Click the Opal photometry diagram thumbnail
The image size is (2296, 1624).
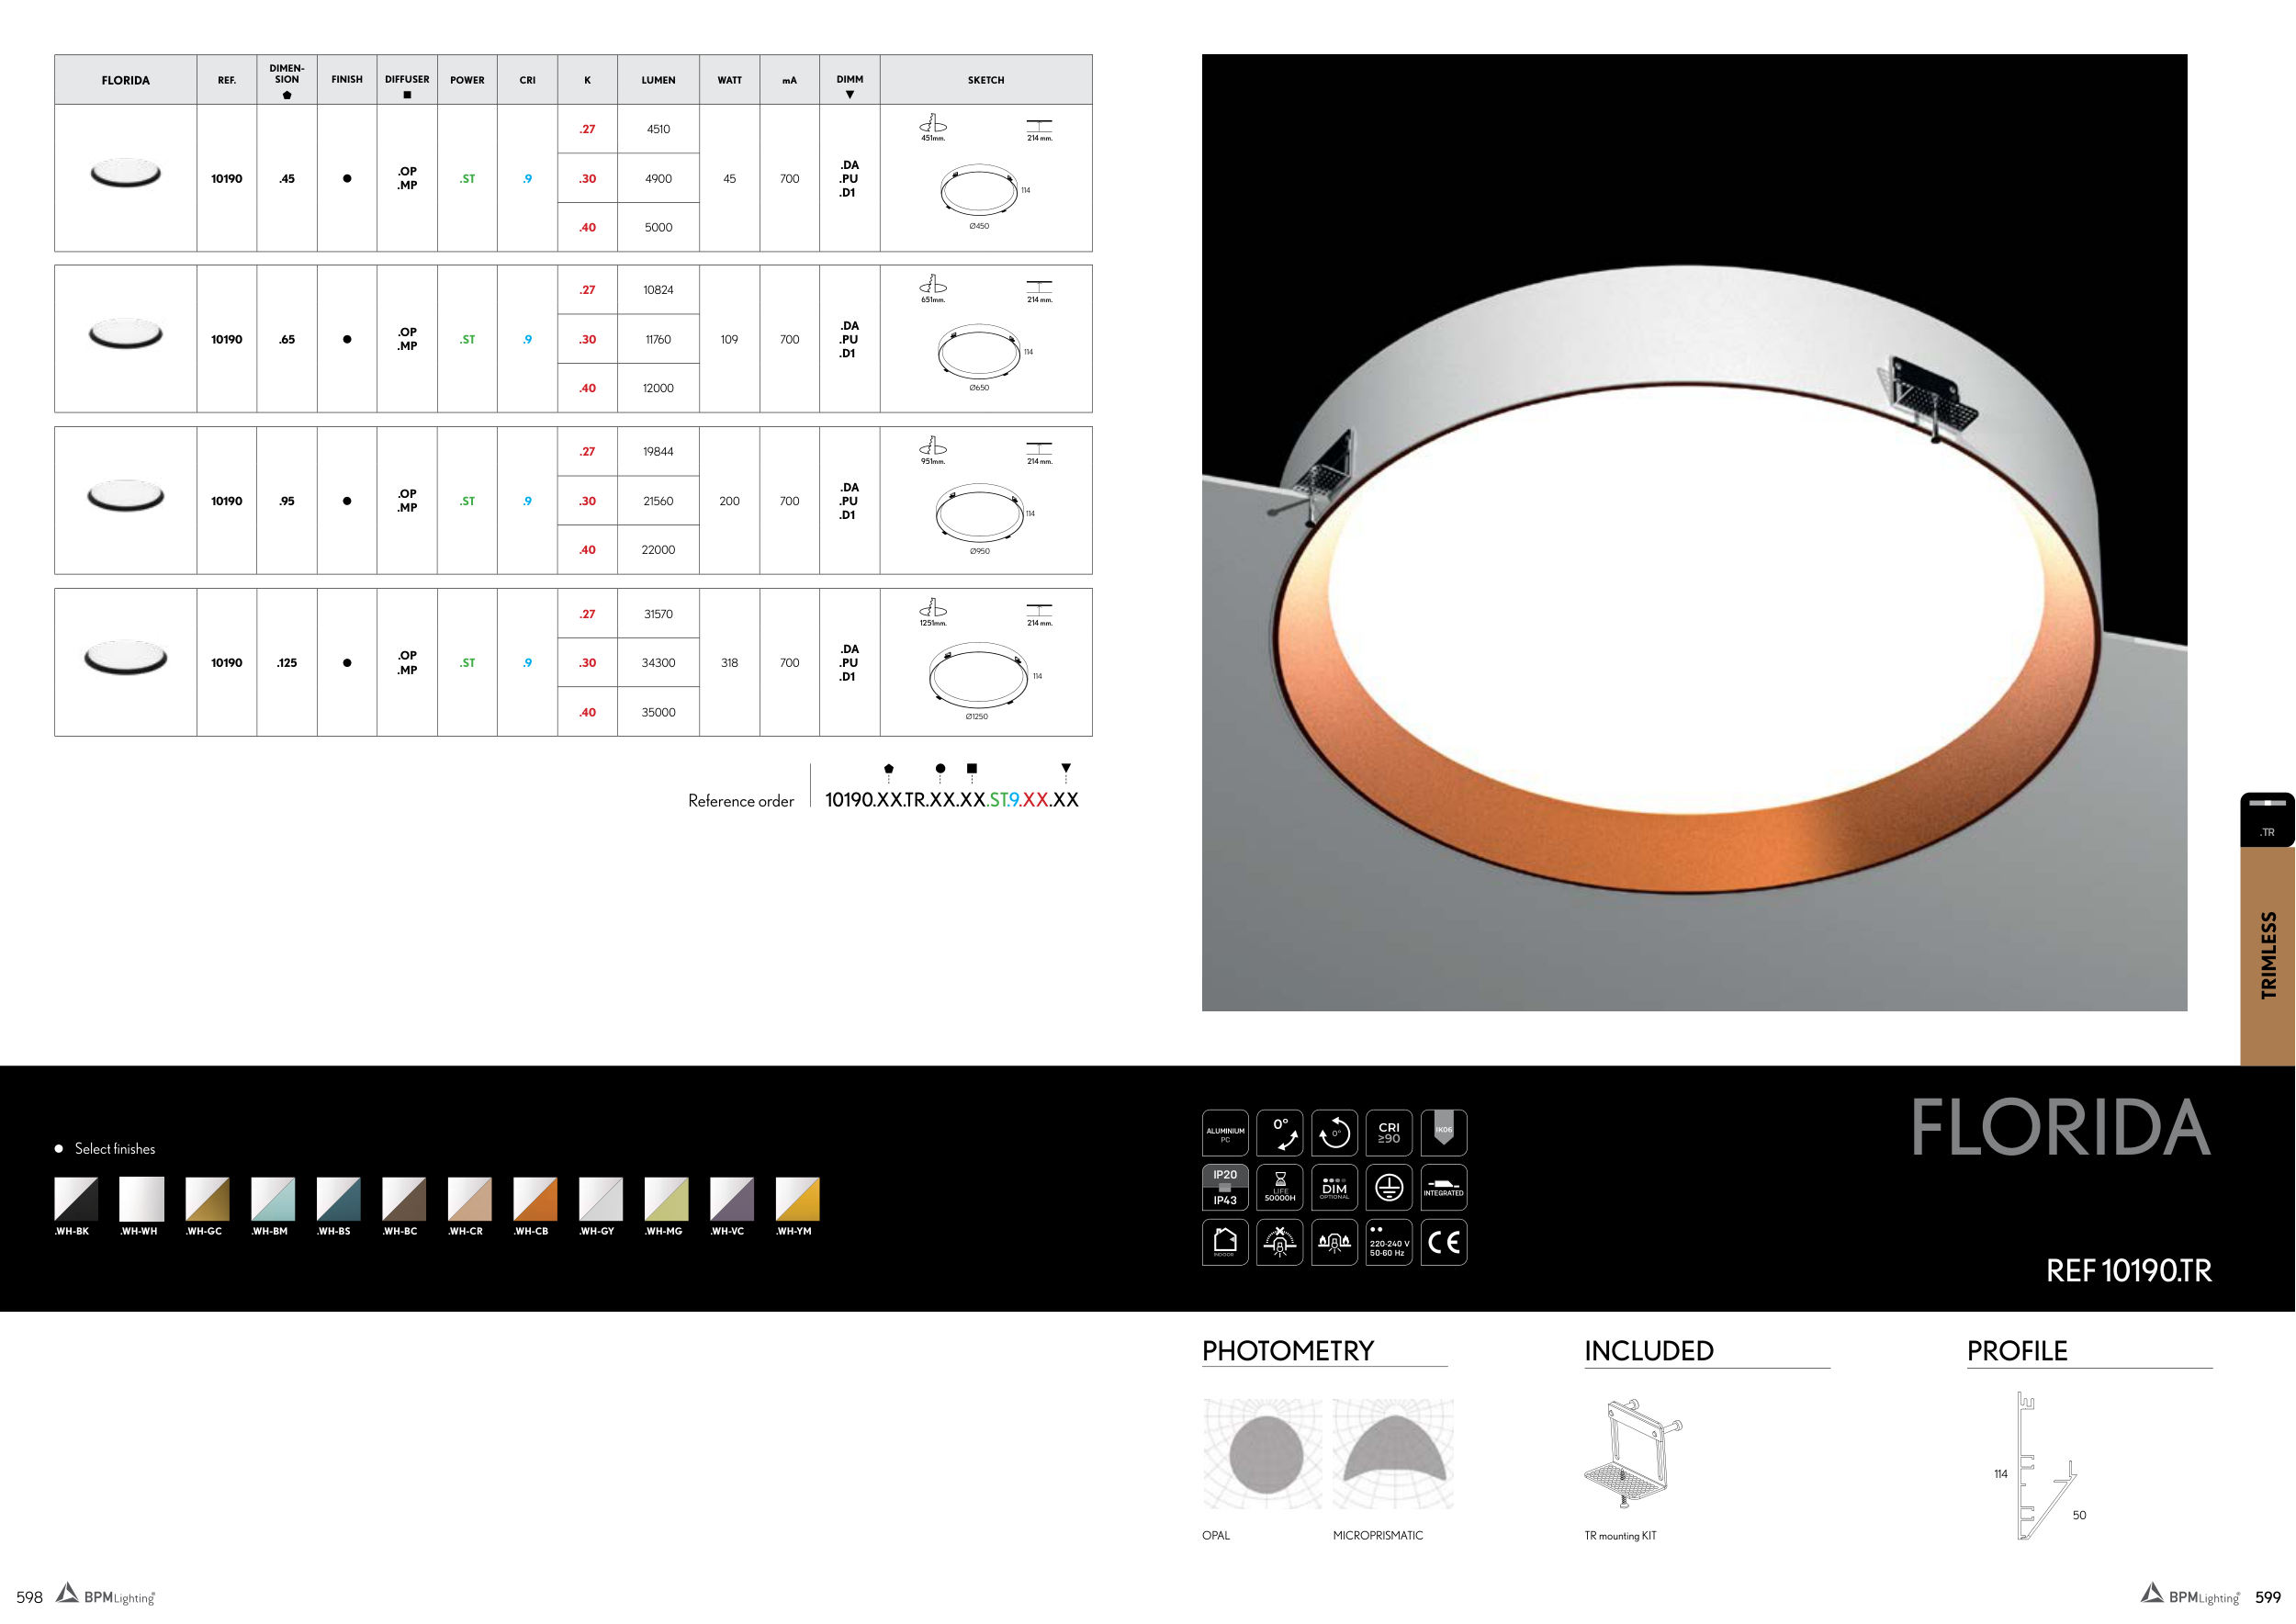[x=1262, y=1454]
